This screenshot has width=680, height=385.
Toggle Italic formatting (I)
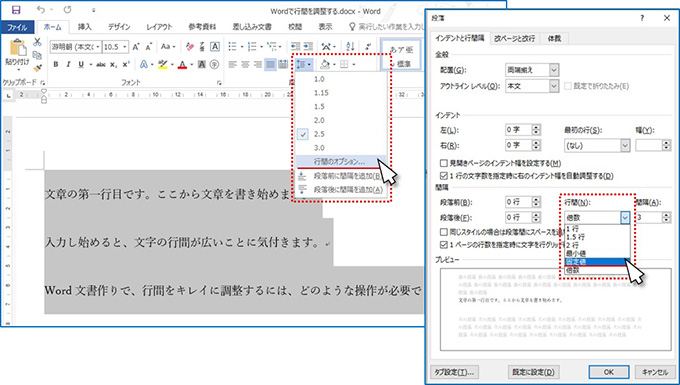click(x=68, y=65)
